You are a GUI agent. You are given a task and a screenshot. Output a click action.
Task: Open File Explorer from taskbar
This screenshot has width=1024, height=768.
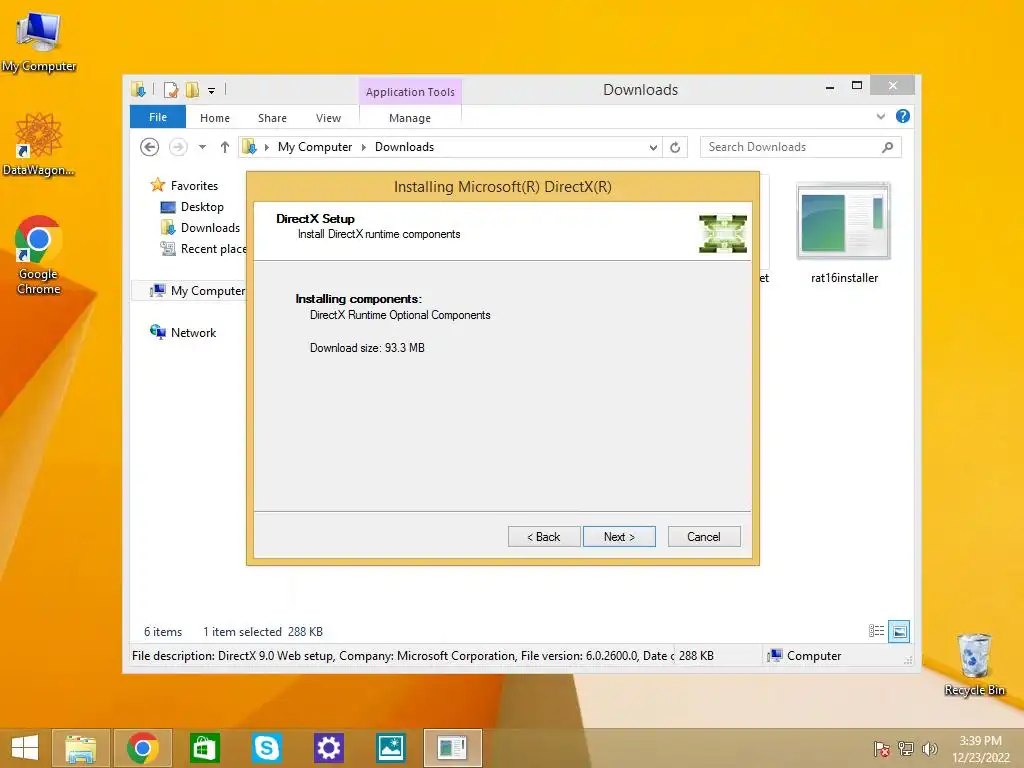point(80,748)
